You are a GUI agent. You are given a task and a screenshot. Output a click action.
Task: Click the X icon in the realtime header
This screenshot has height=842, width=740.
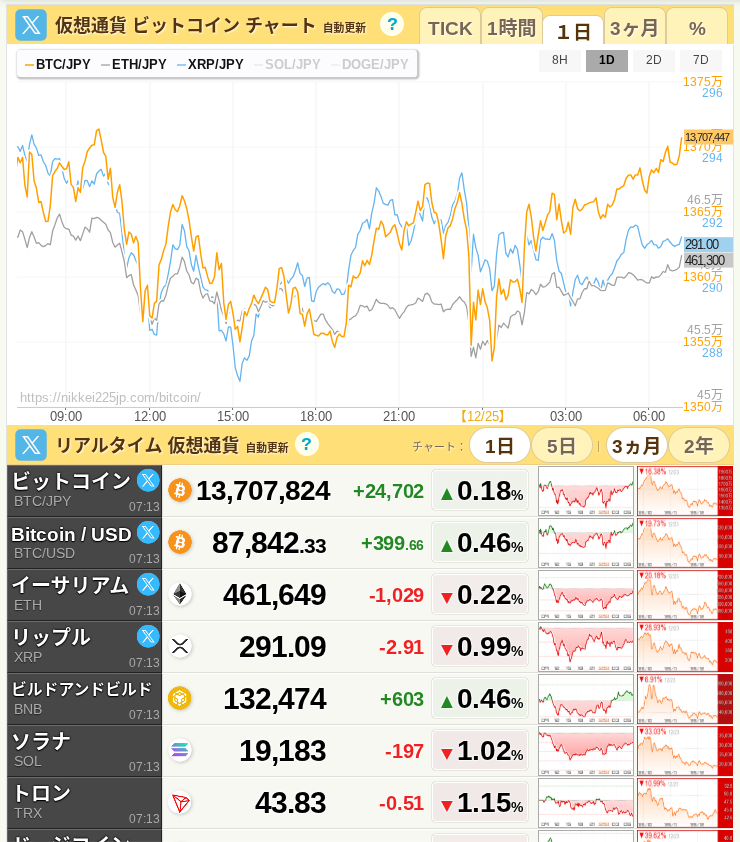click(x=31, y=445)
